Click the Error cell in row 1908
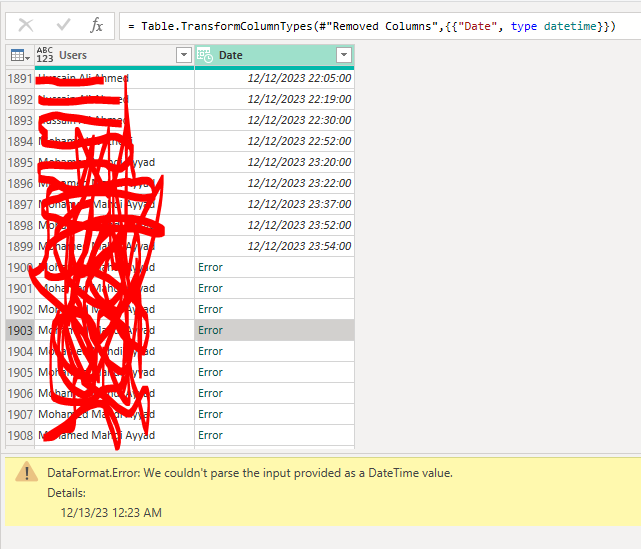Viewport: 641px width, 549px height. (x=274, y=435)
